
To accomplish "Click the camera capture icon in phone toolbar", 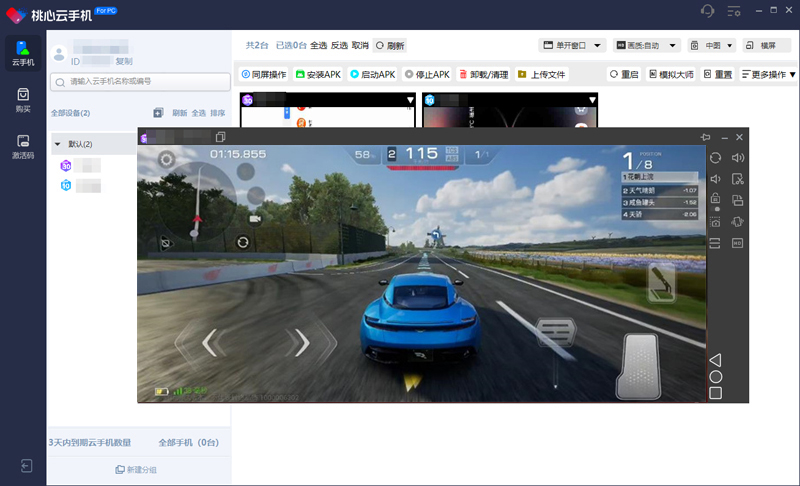I will tap(715, 222).
